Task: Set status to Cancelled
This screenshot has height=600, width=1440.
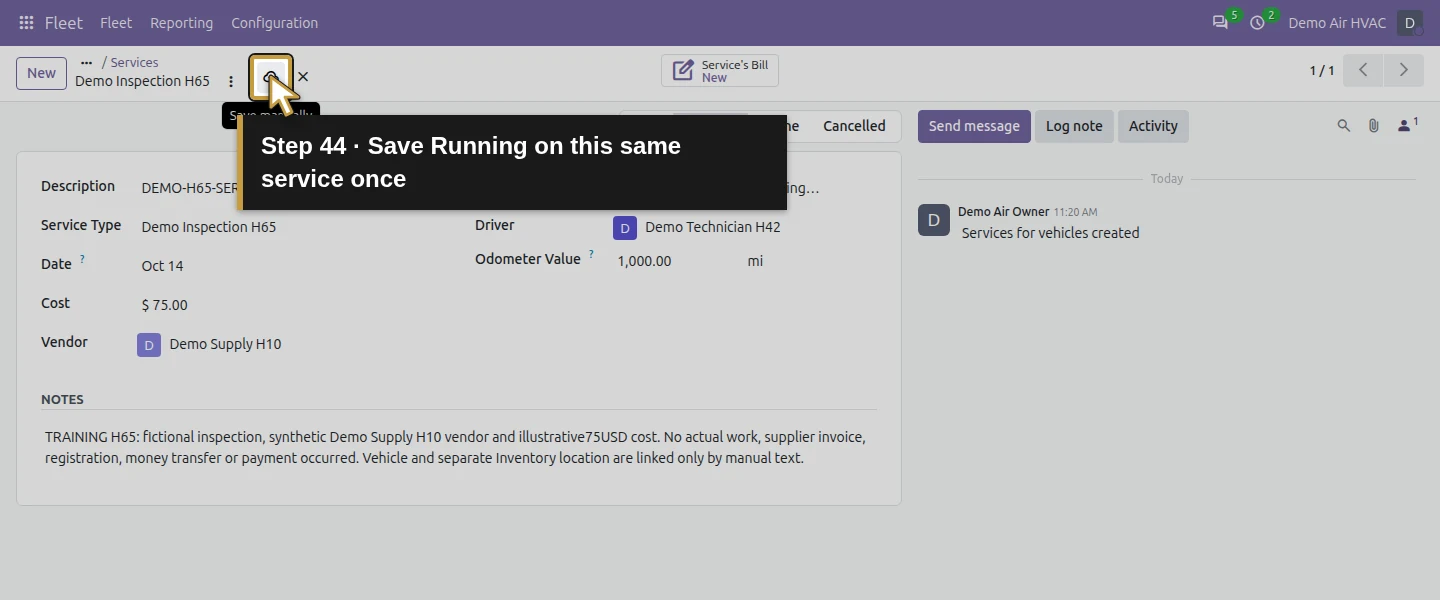Action: [854, 126]
